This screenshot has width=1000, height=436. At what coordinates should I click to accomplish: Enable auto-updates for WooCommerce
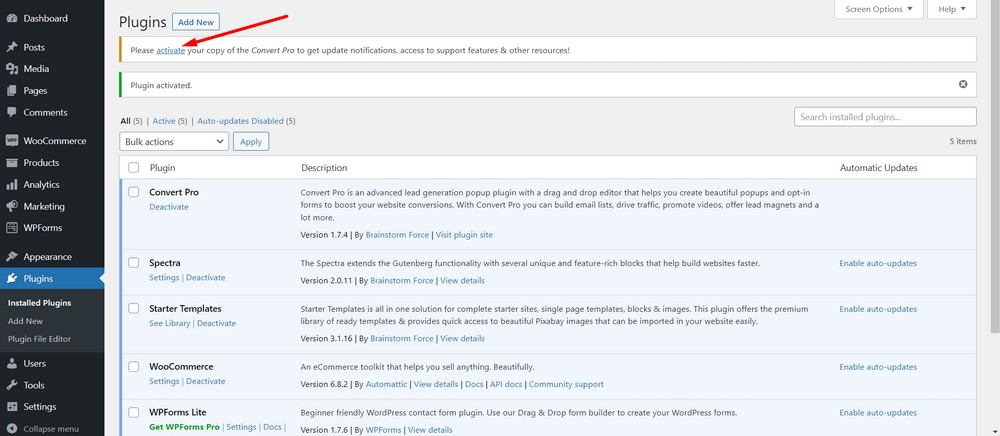point(878,367)
